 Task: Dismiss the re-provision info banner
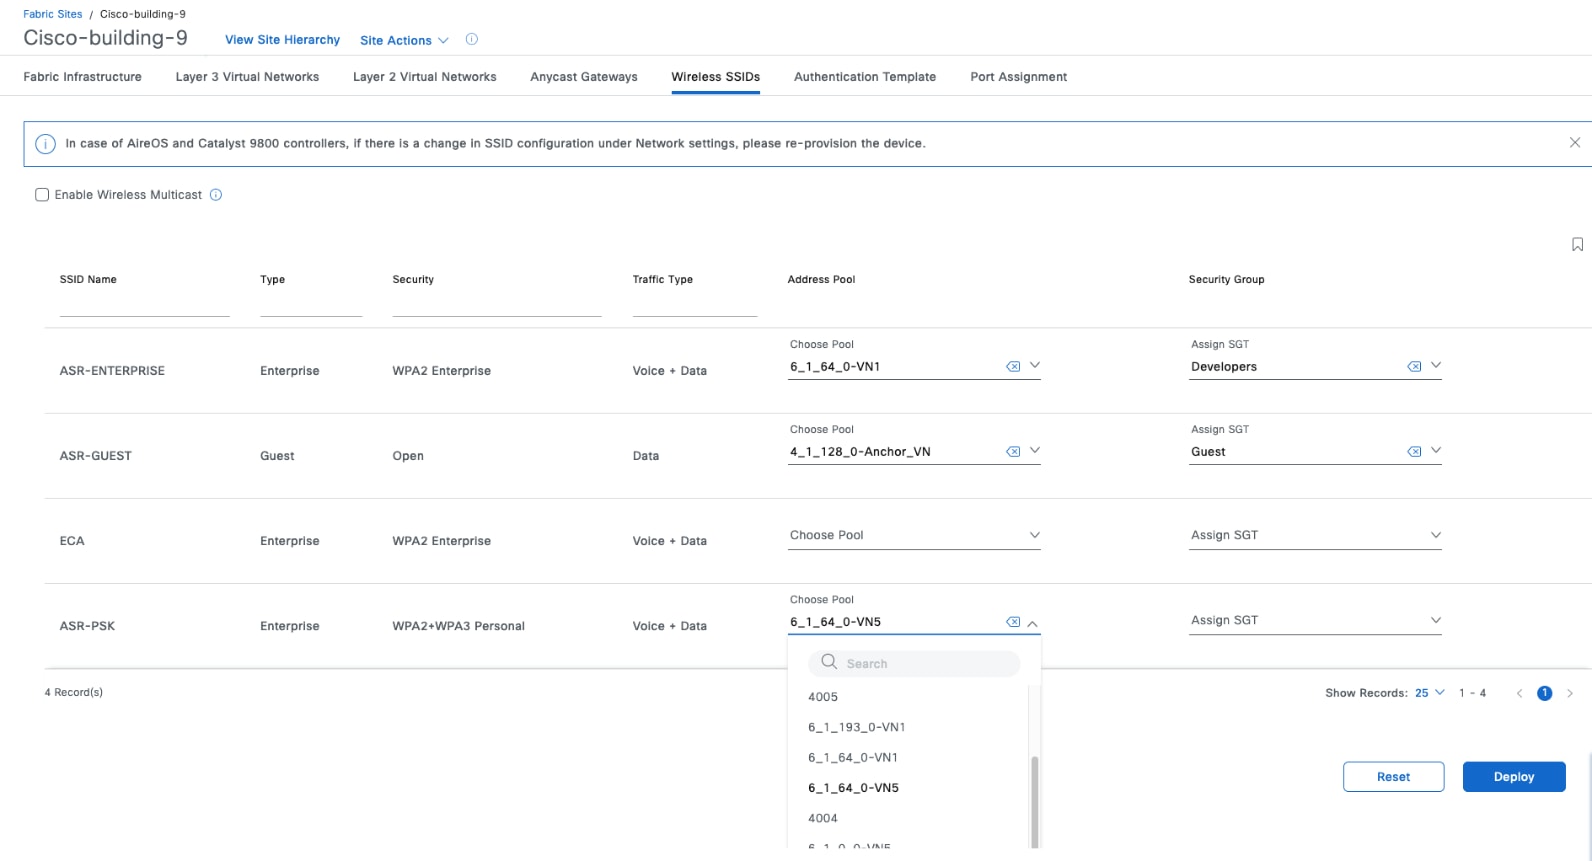pyautogui.click(x=1575, y=143)
